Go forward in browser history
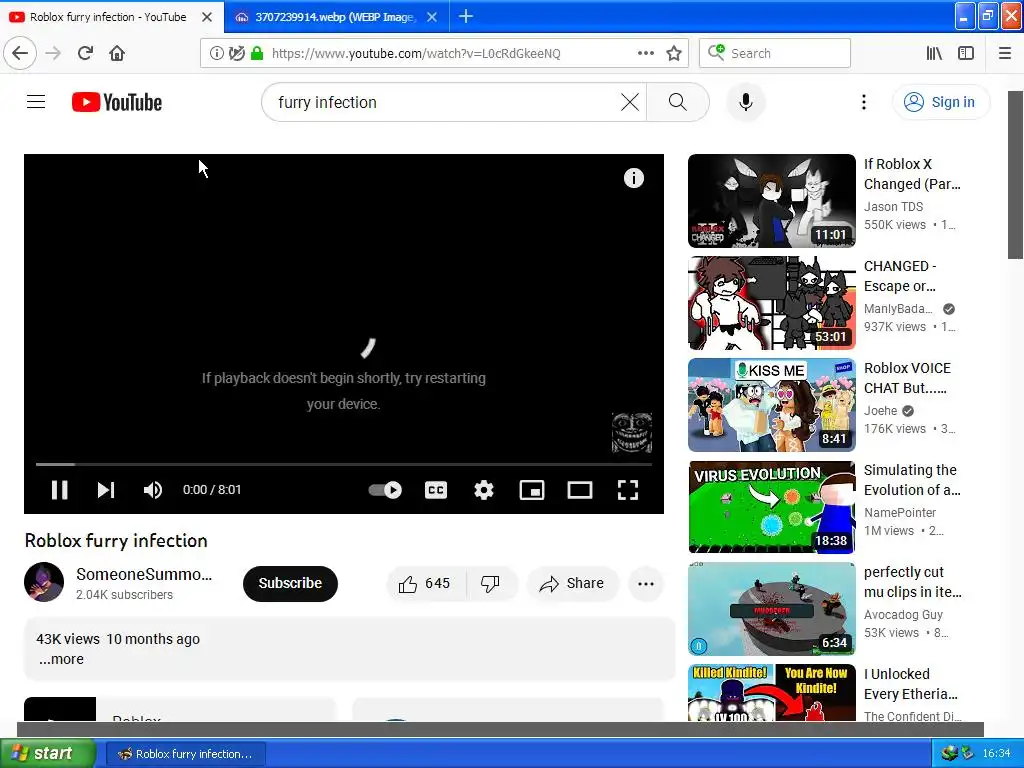Image resolution: width=1024 pixels, height=768 pixels. 54,53
